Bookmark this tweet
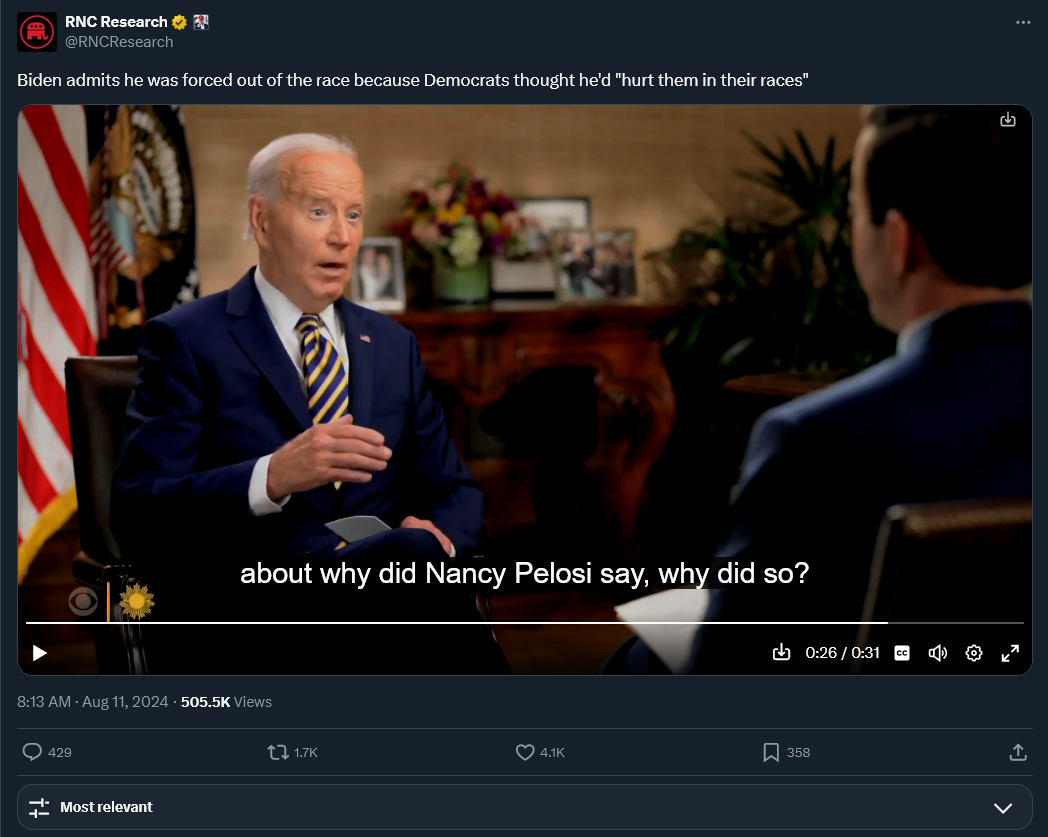This screenshot has height=837, width=1048. coord(771,752)
